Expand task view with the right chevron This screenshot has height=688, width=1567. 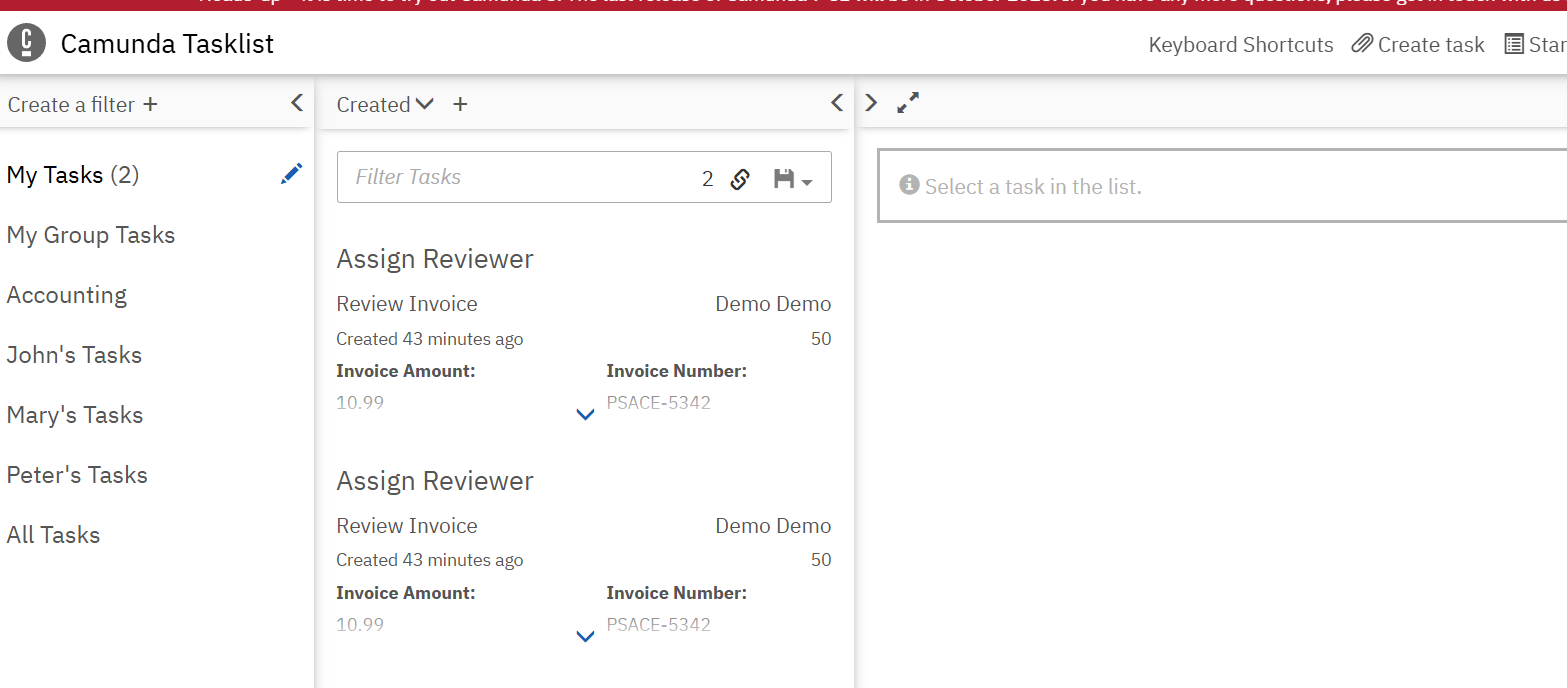871,102
